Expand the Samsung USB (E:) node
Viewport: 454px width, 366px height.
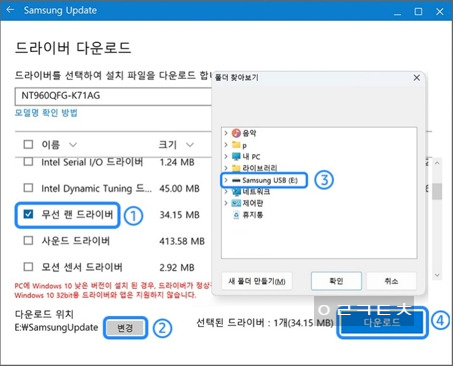tap(226, 180)
